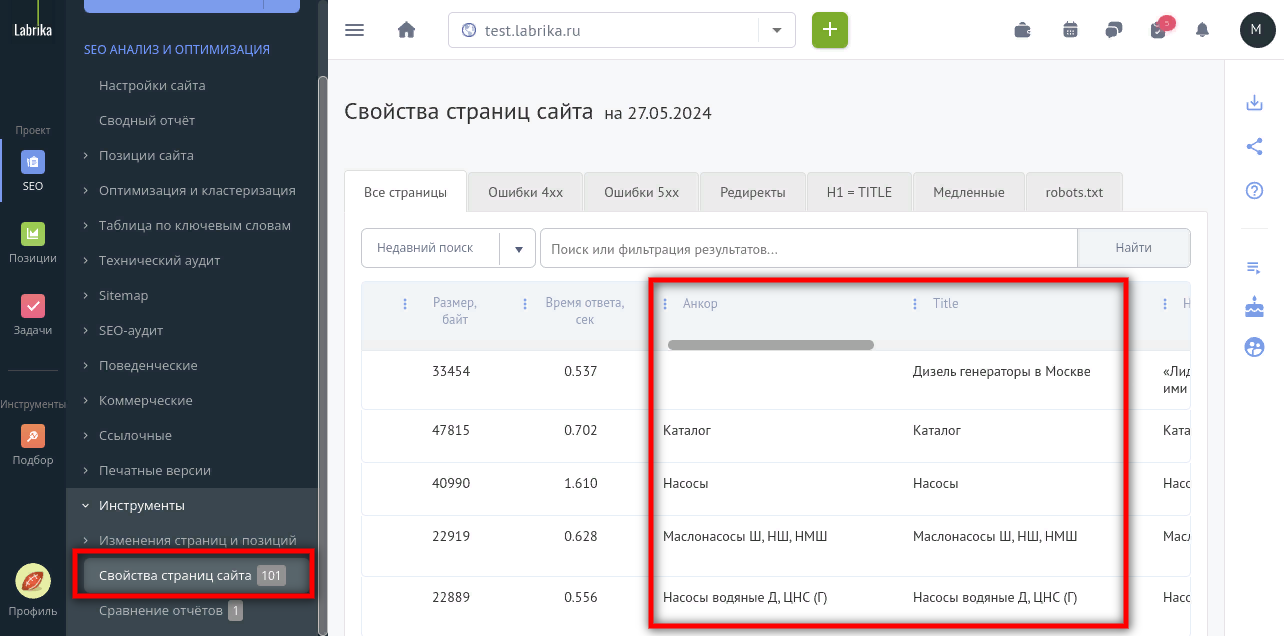This screenshot has height=636, width=1284.
Task: Open the calendar icon in header
Action: coord(1071,30)
